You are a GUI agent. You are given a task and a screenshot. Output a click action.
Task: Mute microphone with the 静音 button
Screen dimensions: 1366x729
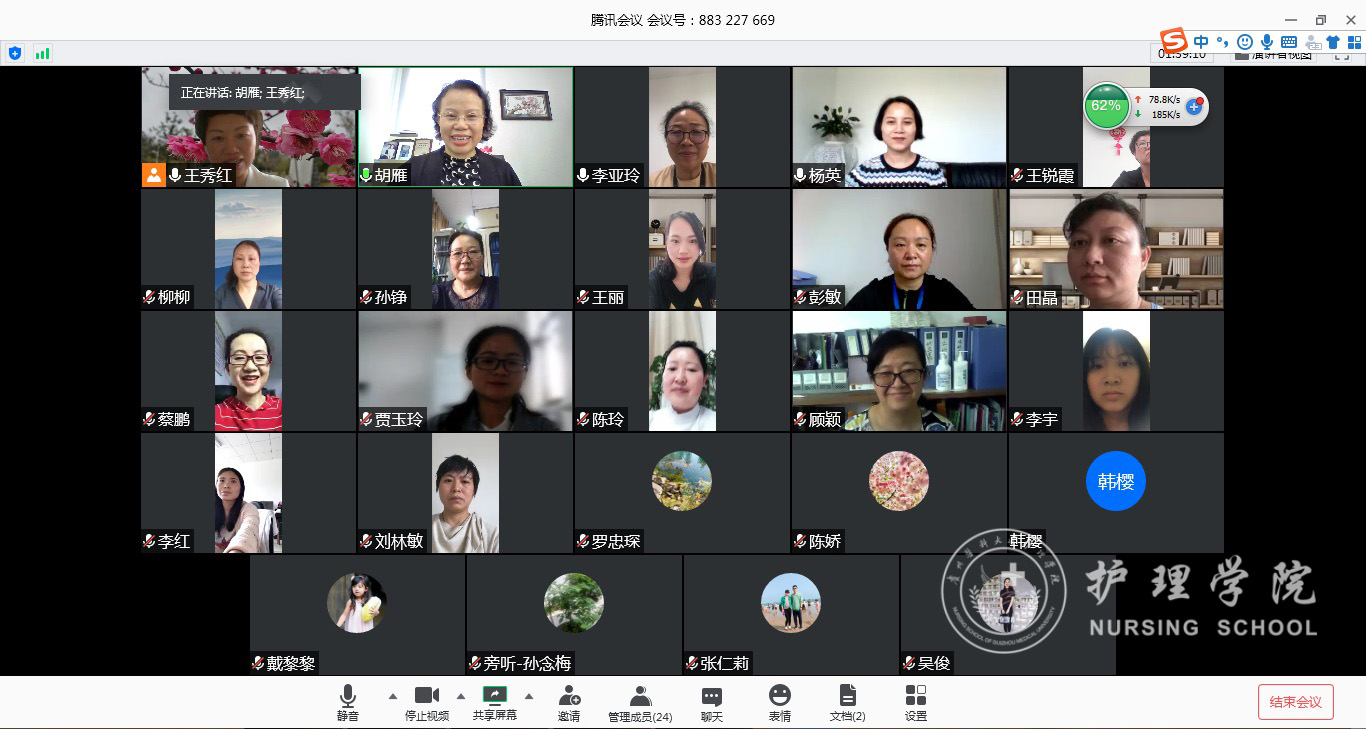(347, 702)
